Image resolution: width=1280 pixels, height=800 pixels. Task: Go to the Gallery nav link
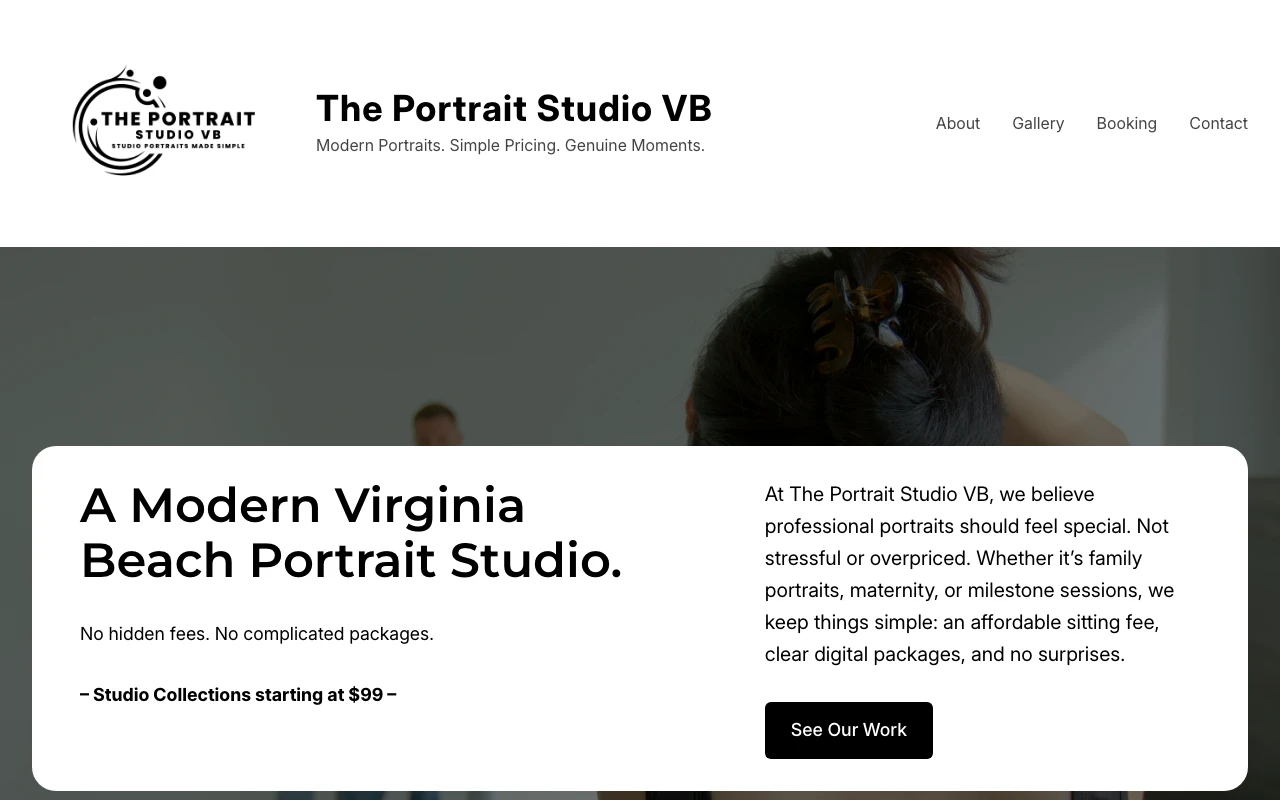(x=1037, y=123)
